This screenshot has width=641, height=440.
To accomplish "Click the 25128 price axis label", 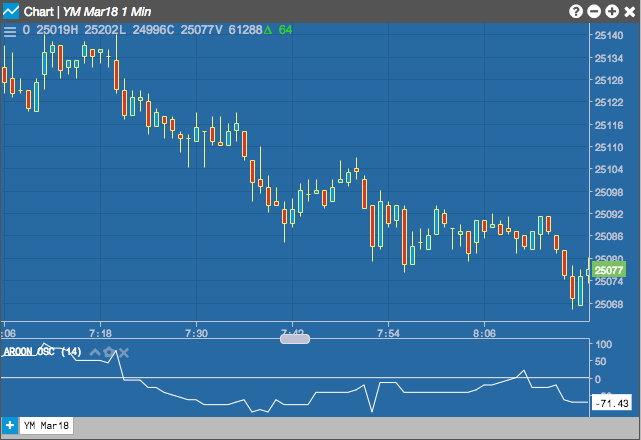I will click(609, 81).
